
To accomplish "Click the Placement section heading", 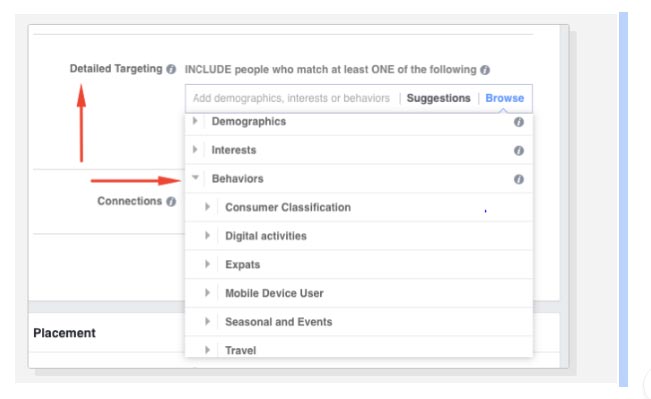I will coord(64,333).
